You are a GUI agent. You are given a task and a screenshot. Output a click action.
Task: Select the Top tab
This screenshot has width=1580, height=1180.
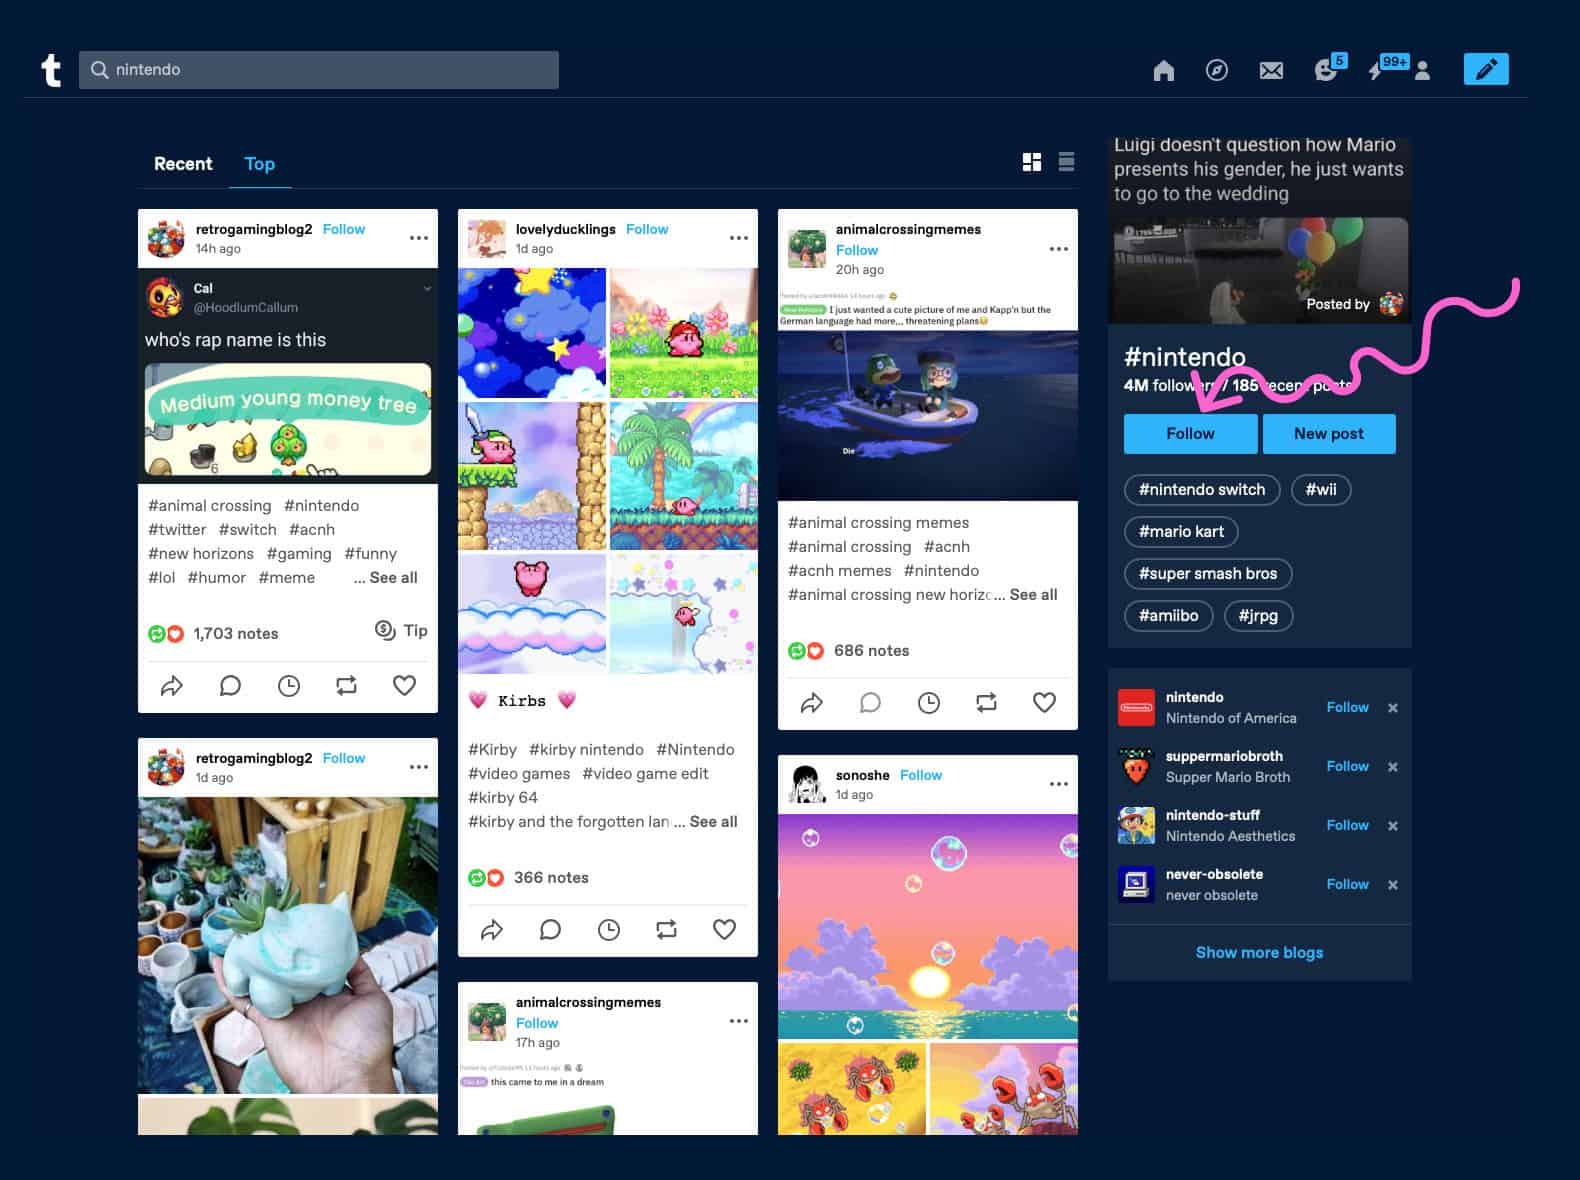point(260,164)
